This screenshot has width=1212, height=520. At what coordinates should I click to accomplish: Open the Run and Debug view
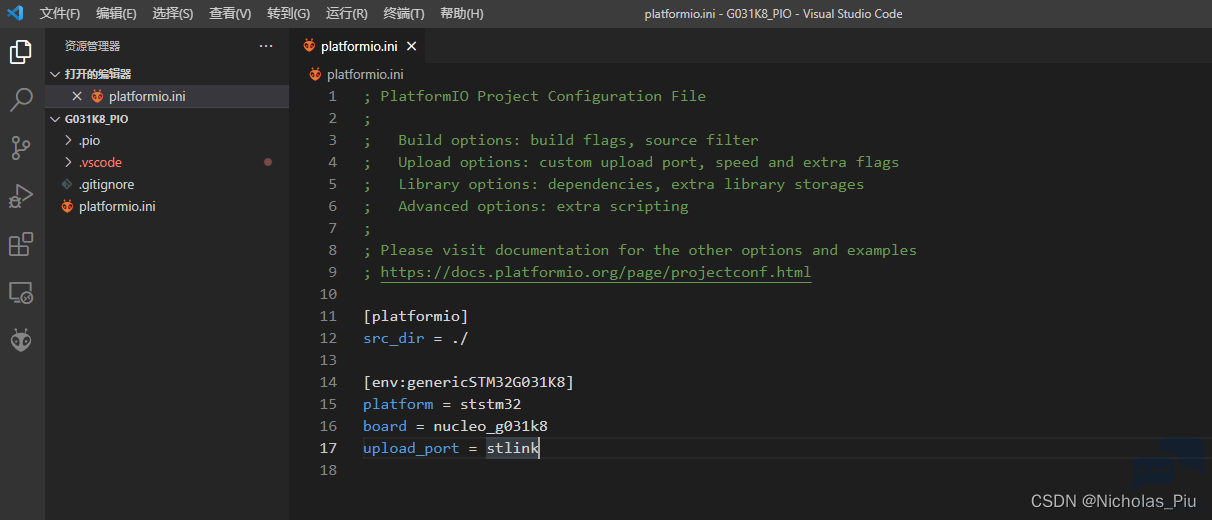[x=21, y=196]
